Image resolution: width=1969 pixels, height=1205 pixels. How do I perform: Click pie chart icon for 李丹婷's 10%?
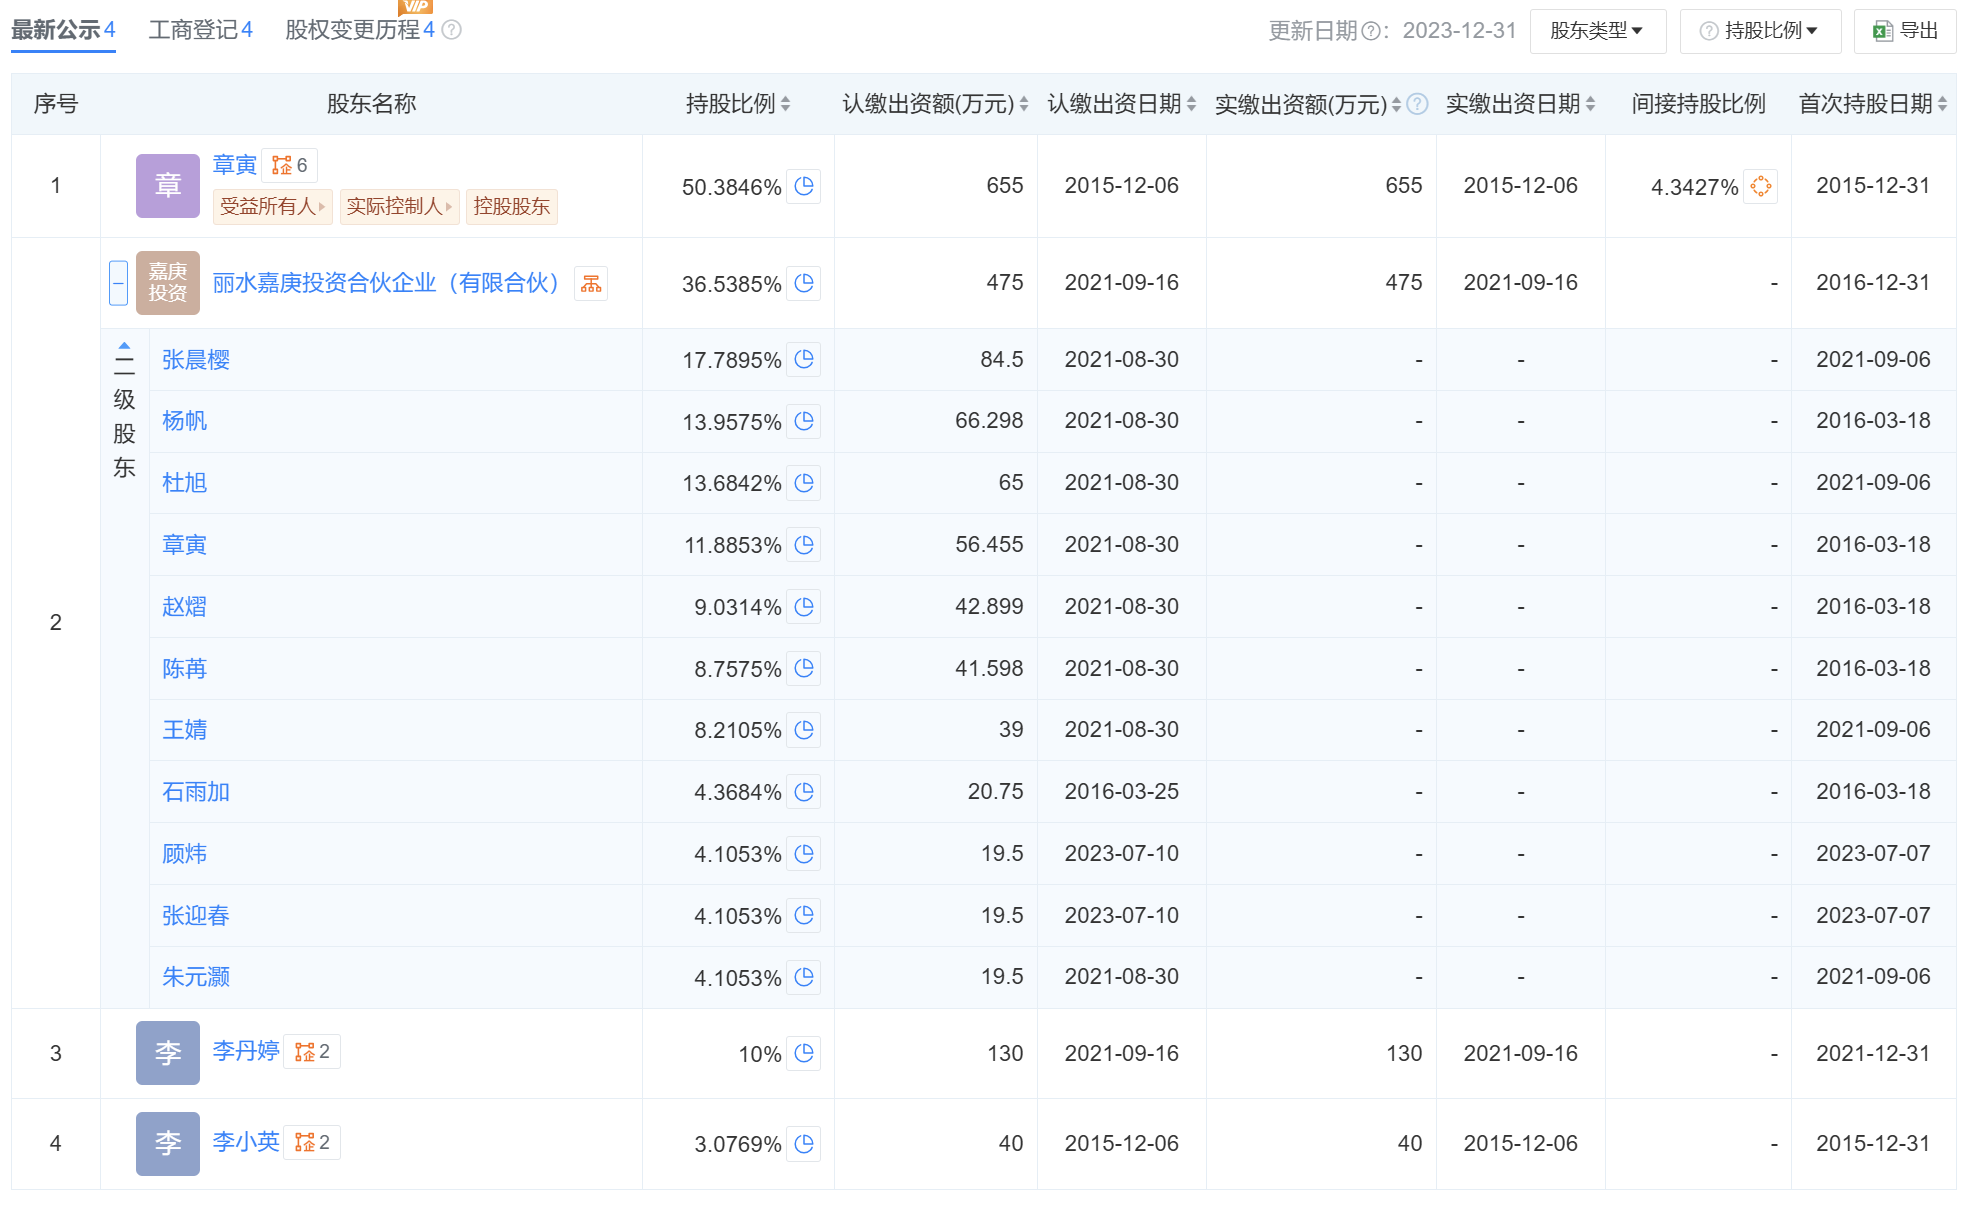[x=804, y=1053]
